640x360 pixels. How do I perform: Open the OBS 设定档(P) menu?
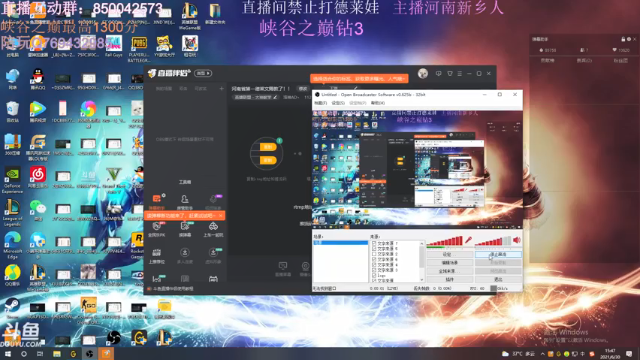[358, 103]
